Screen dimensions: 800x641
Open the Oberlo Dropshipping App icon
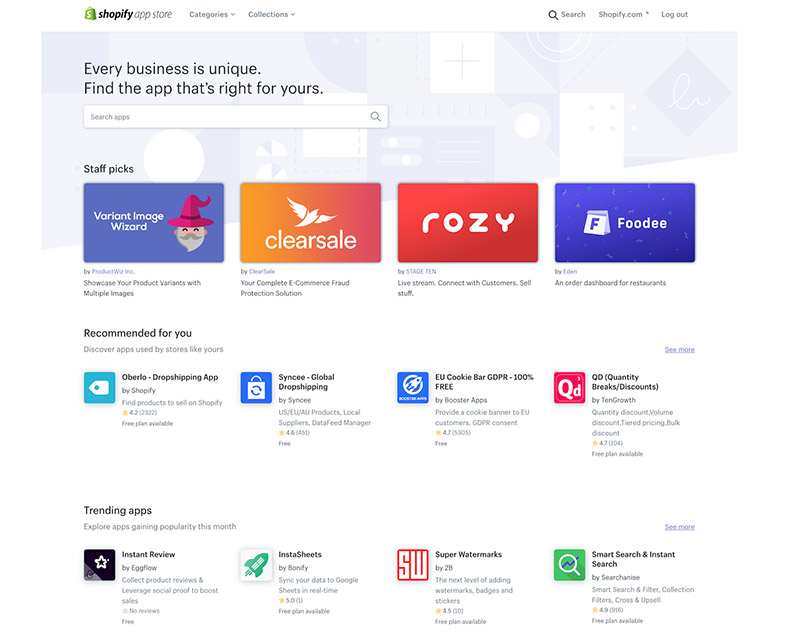(x=99, y=387)
